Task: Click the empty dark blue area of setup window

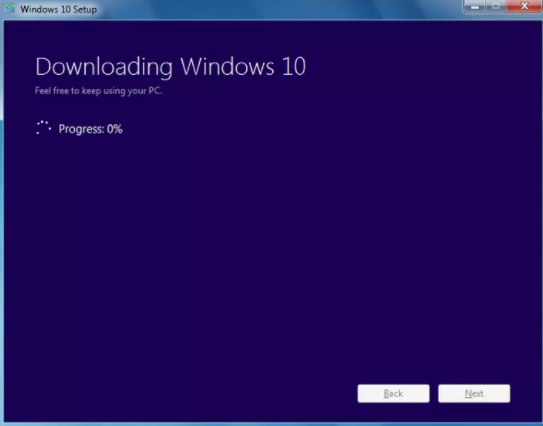Action: [270, 249]
